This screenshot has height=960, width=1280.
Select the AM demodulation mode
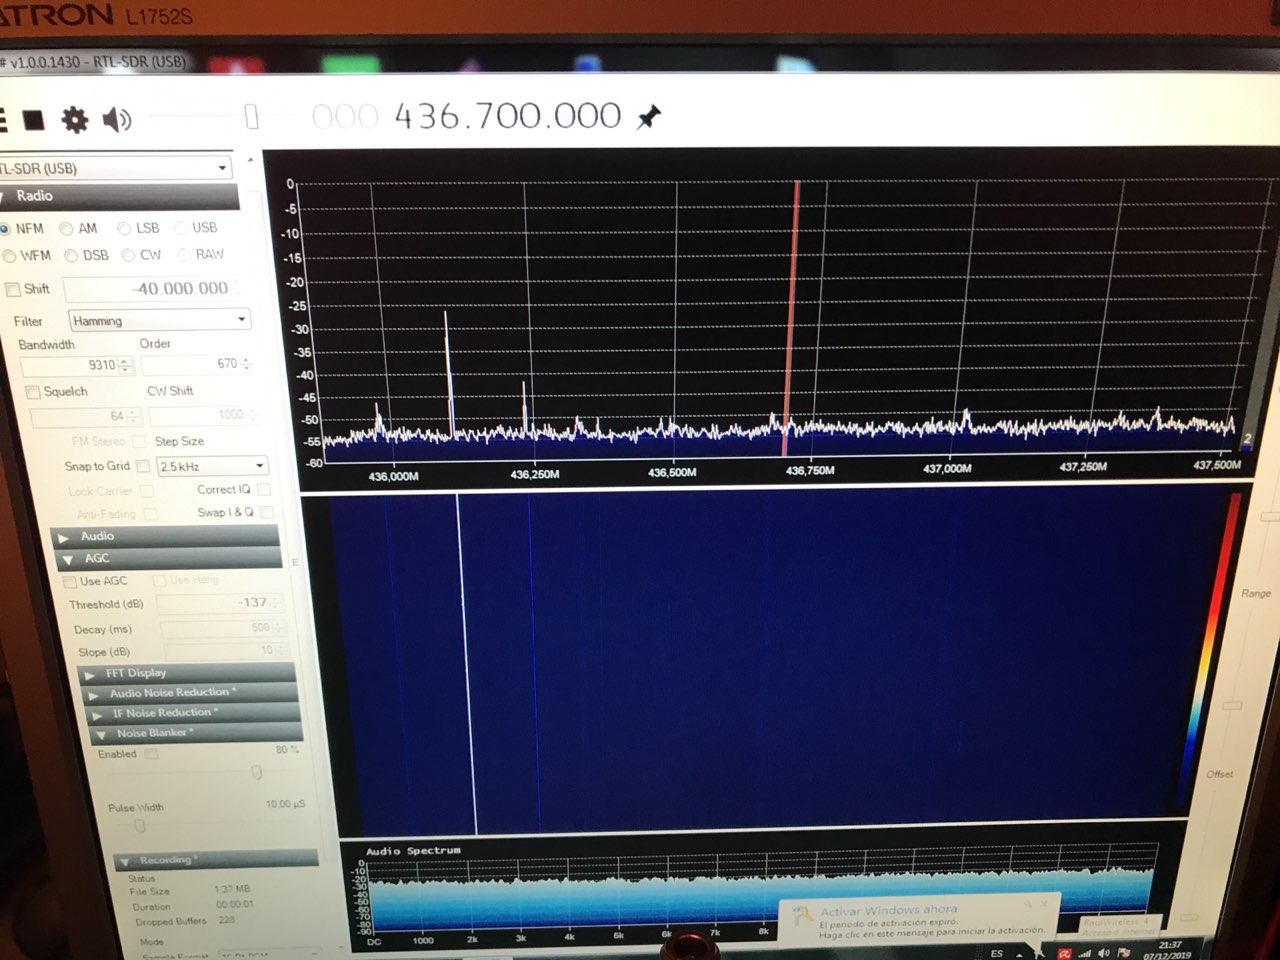(67, 229)
